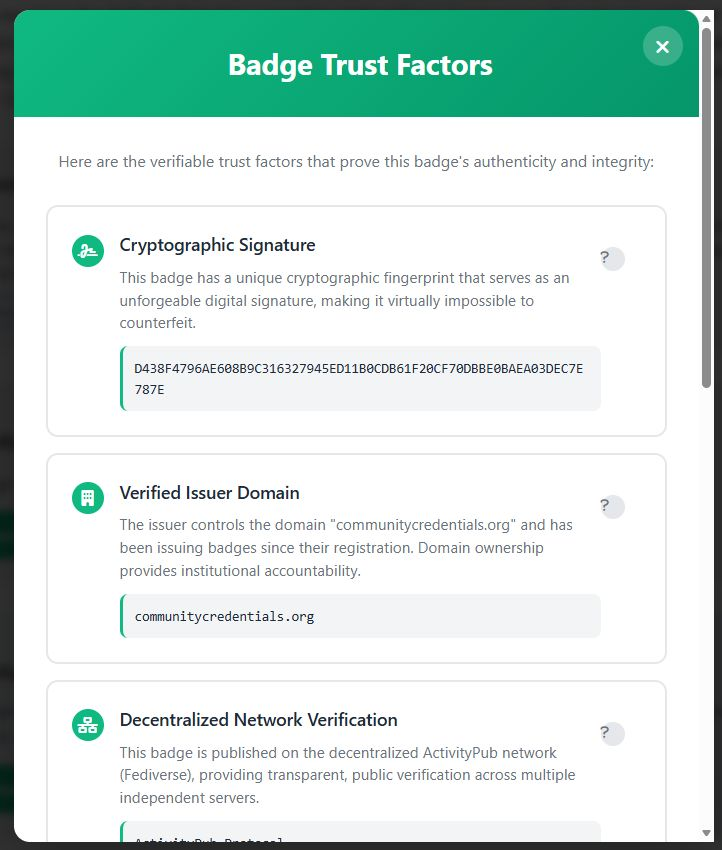Click the unique cryptographic fingerprint description text

(344, 300)
